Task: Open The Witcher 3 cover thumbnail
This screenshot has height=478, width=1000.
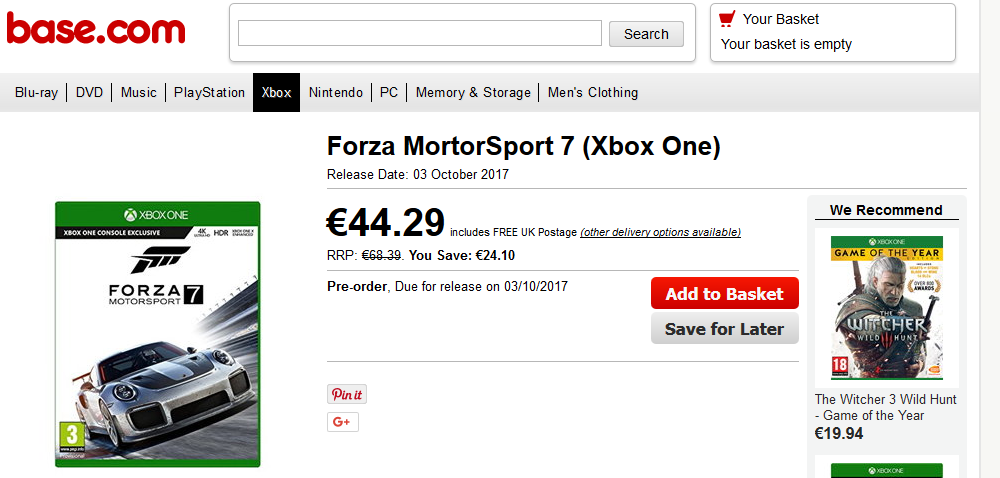Action: (887, 307)
